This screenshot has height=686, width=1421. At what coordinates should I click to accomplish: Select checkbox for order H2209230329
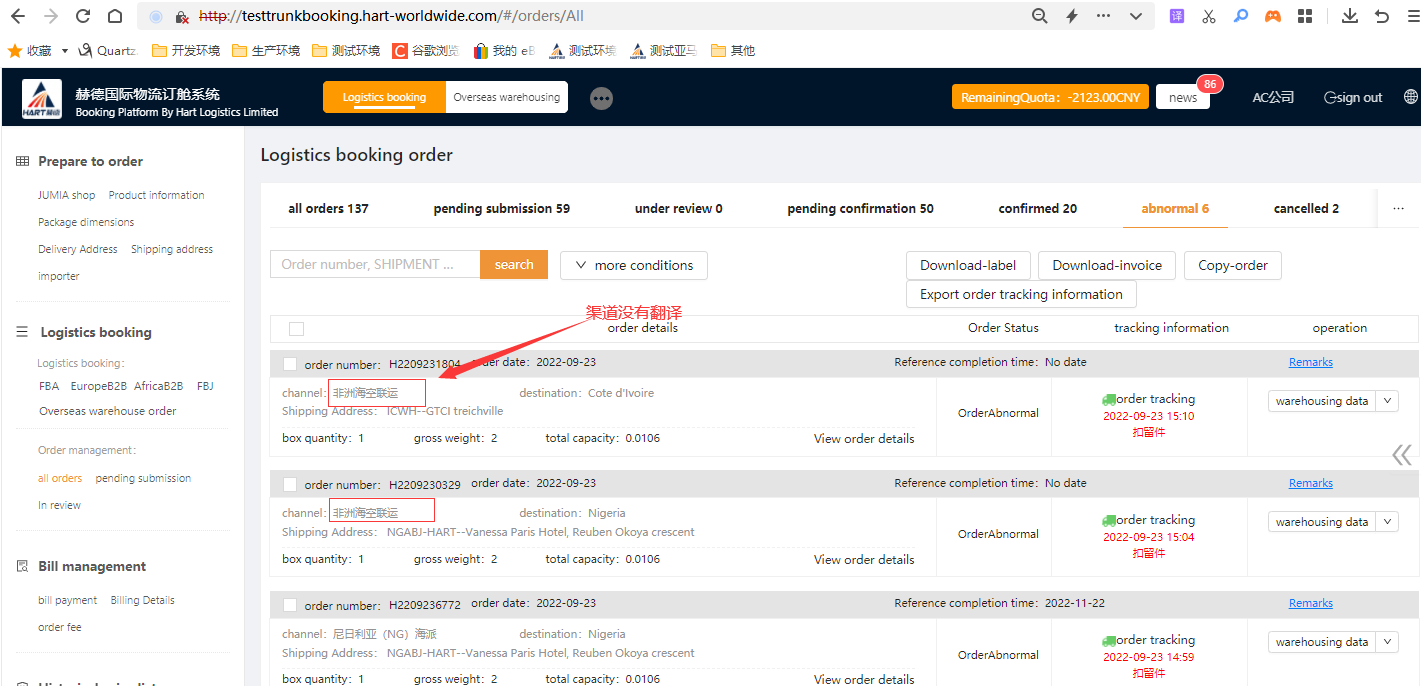coord(290,484)
